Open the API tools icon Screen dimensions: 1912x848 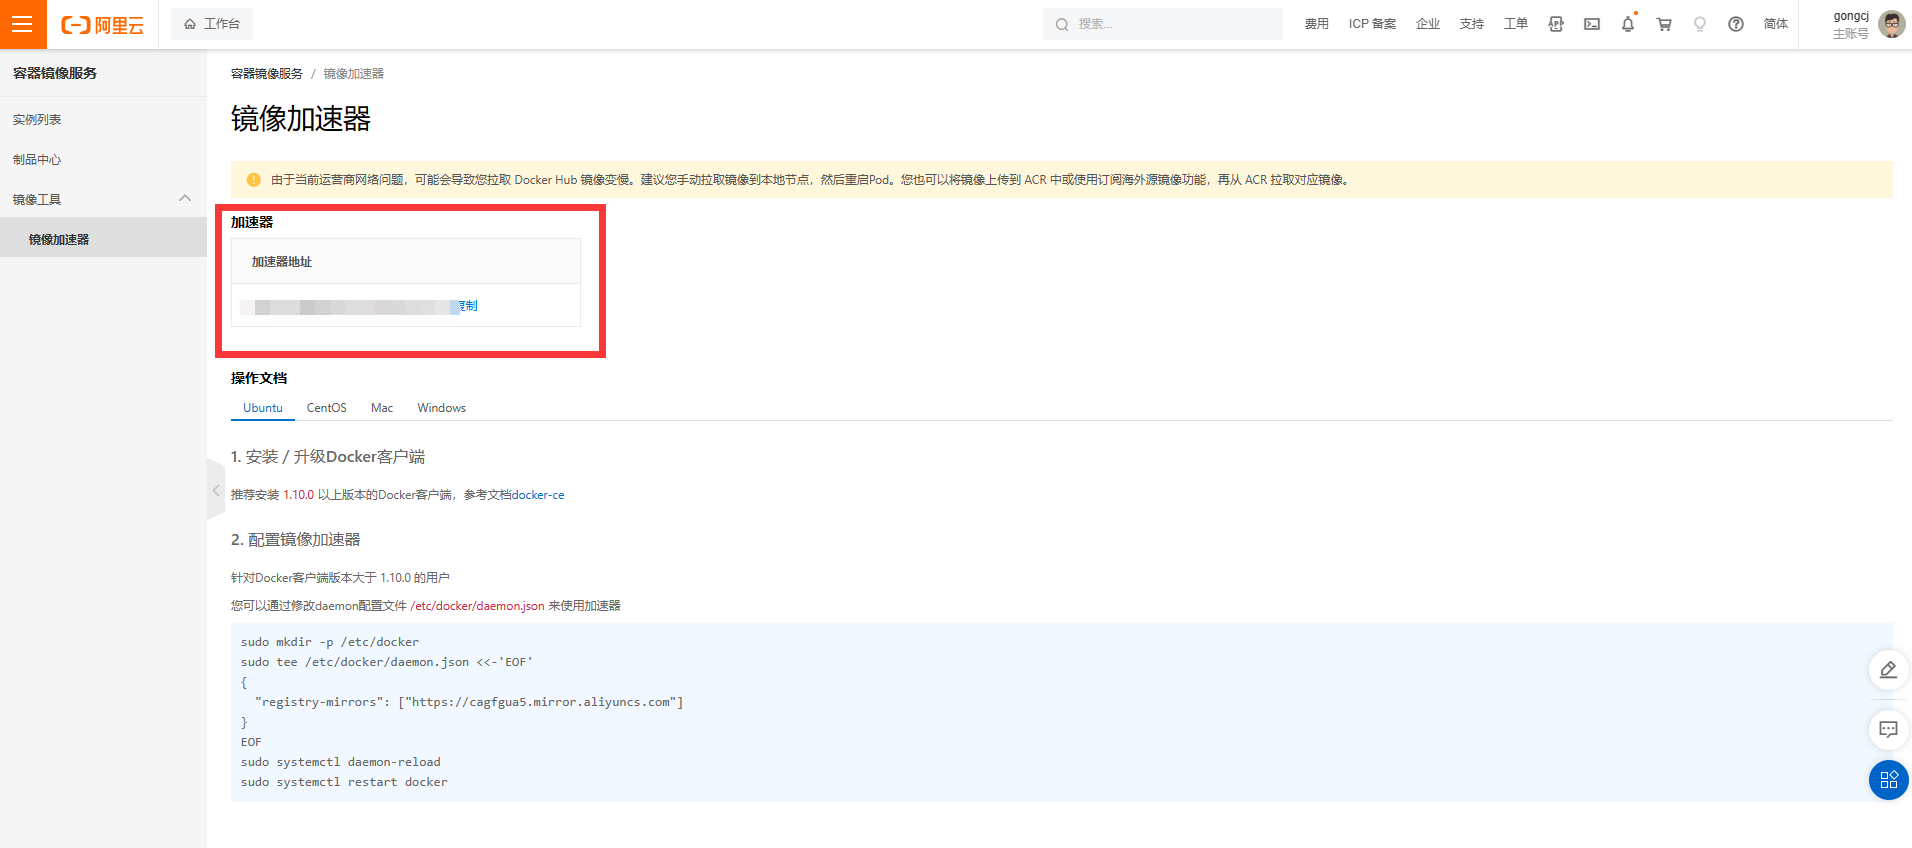pos(1556,24)
